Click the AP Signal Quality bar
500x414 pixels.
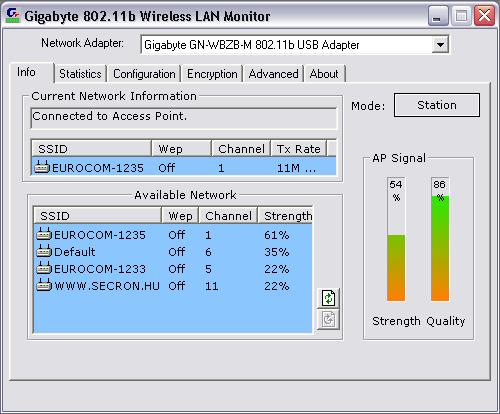(440, 239)
